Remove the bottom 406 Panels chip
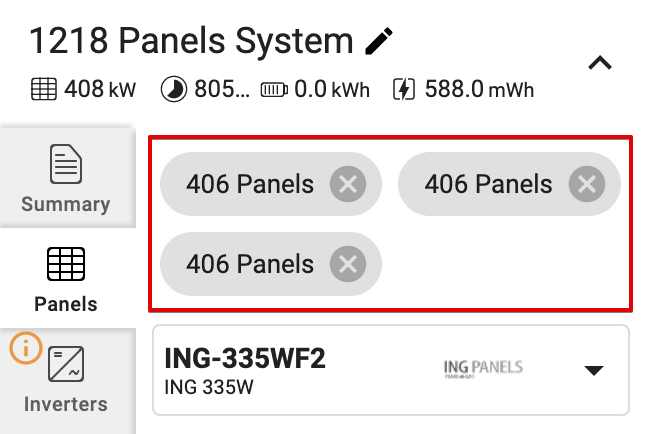The height and width of the screenshot is (434, 650). pyautogui.click(x=348, y=264)
